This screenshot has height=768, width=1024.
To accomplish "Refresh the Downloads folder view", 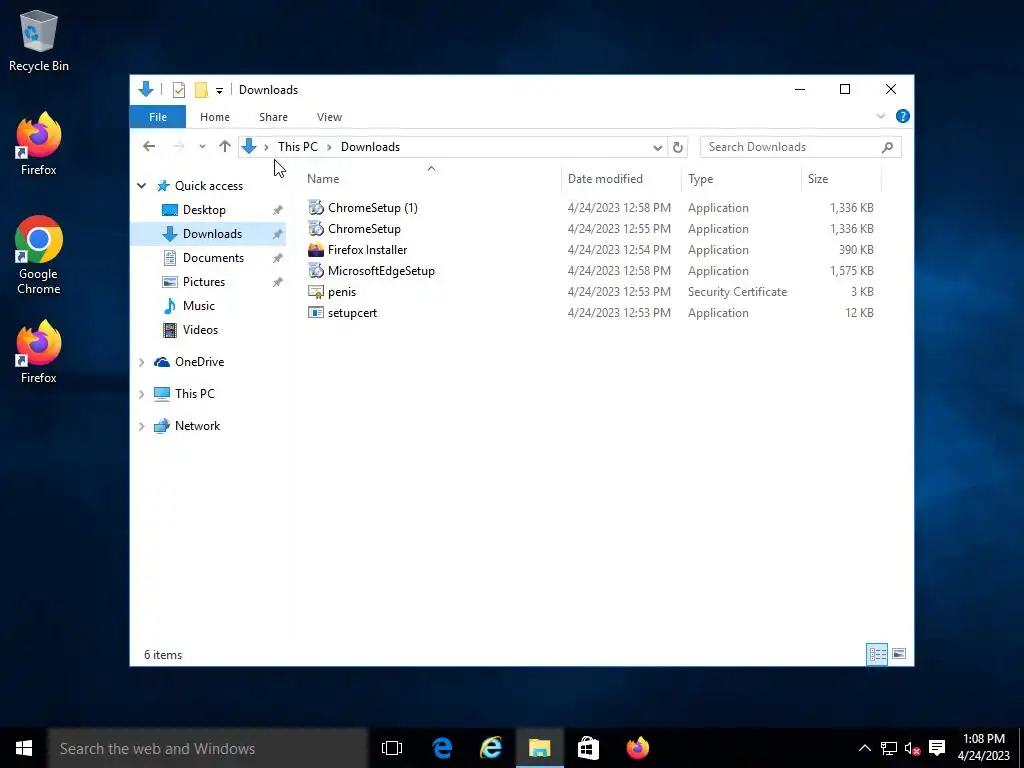I will point(677,147).
